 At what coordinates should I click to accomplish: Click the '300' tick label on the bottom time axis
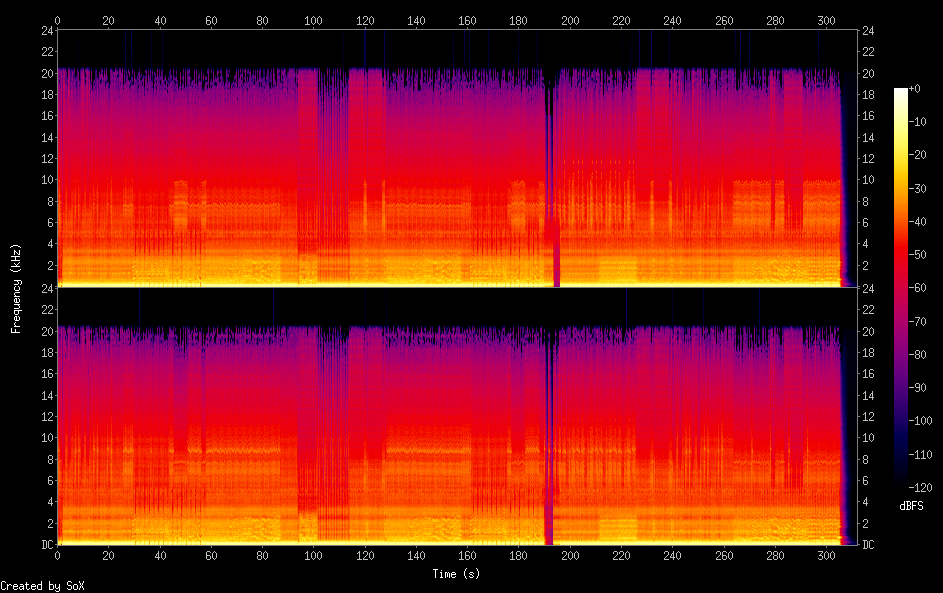(x=826, y=556)
